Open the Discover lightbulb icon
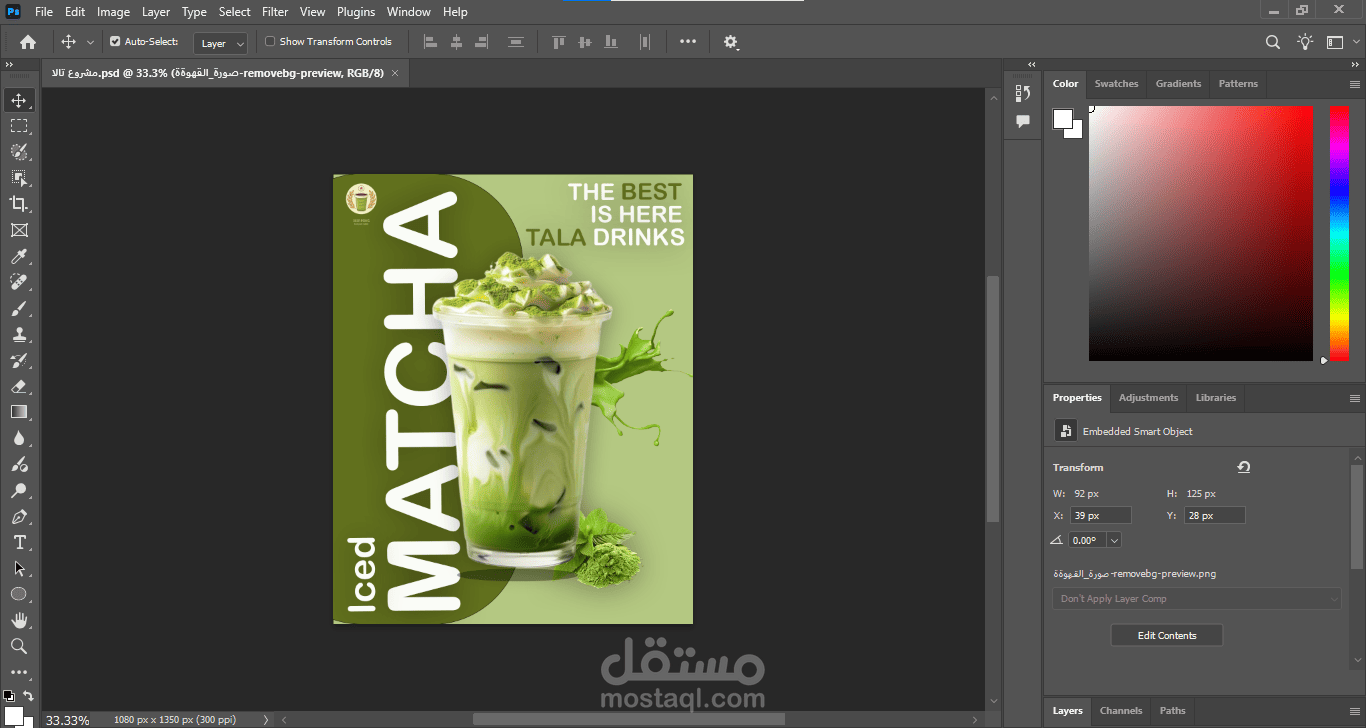The image size is (1366, 728). click(x=1305, y=42)
